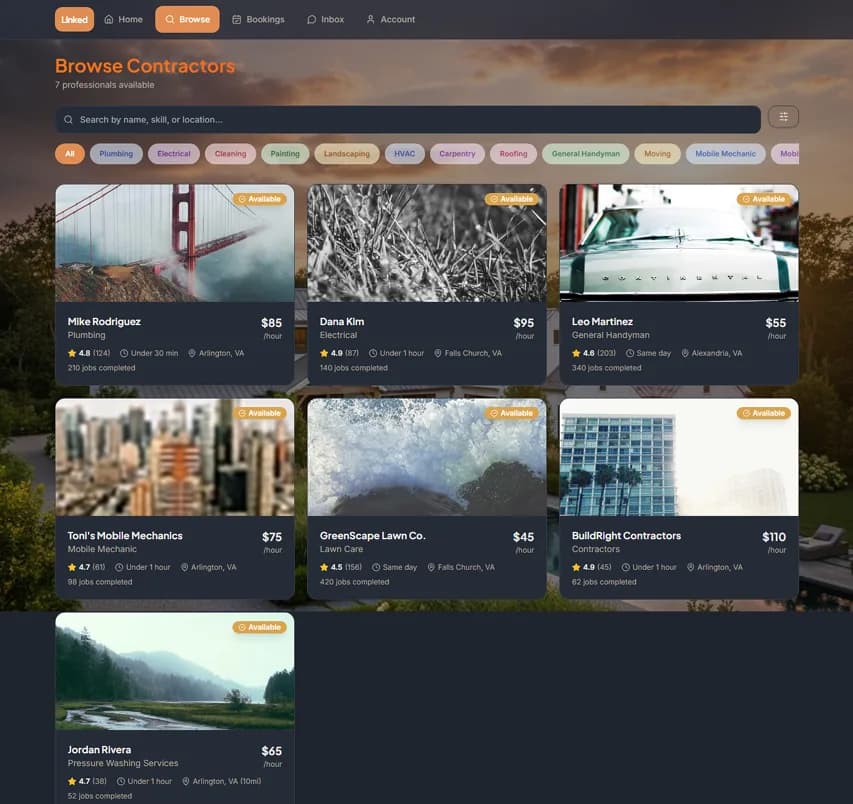
Task: Open GreenScape Lawn Co. name
Action: (373, 536)
